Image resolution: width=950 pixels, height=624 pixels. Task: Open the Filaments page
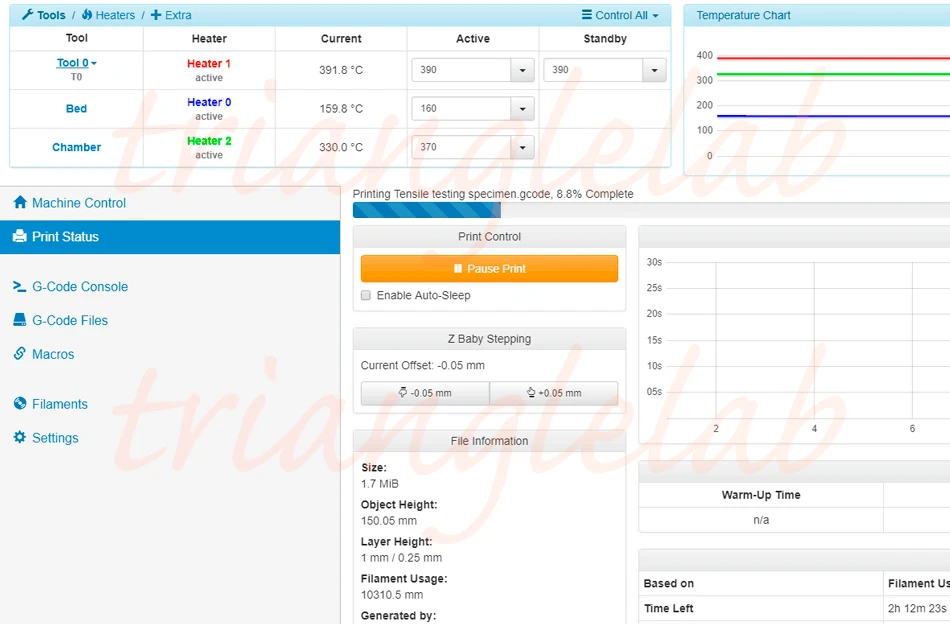tap(59, 404)
